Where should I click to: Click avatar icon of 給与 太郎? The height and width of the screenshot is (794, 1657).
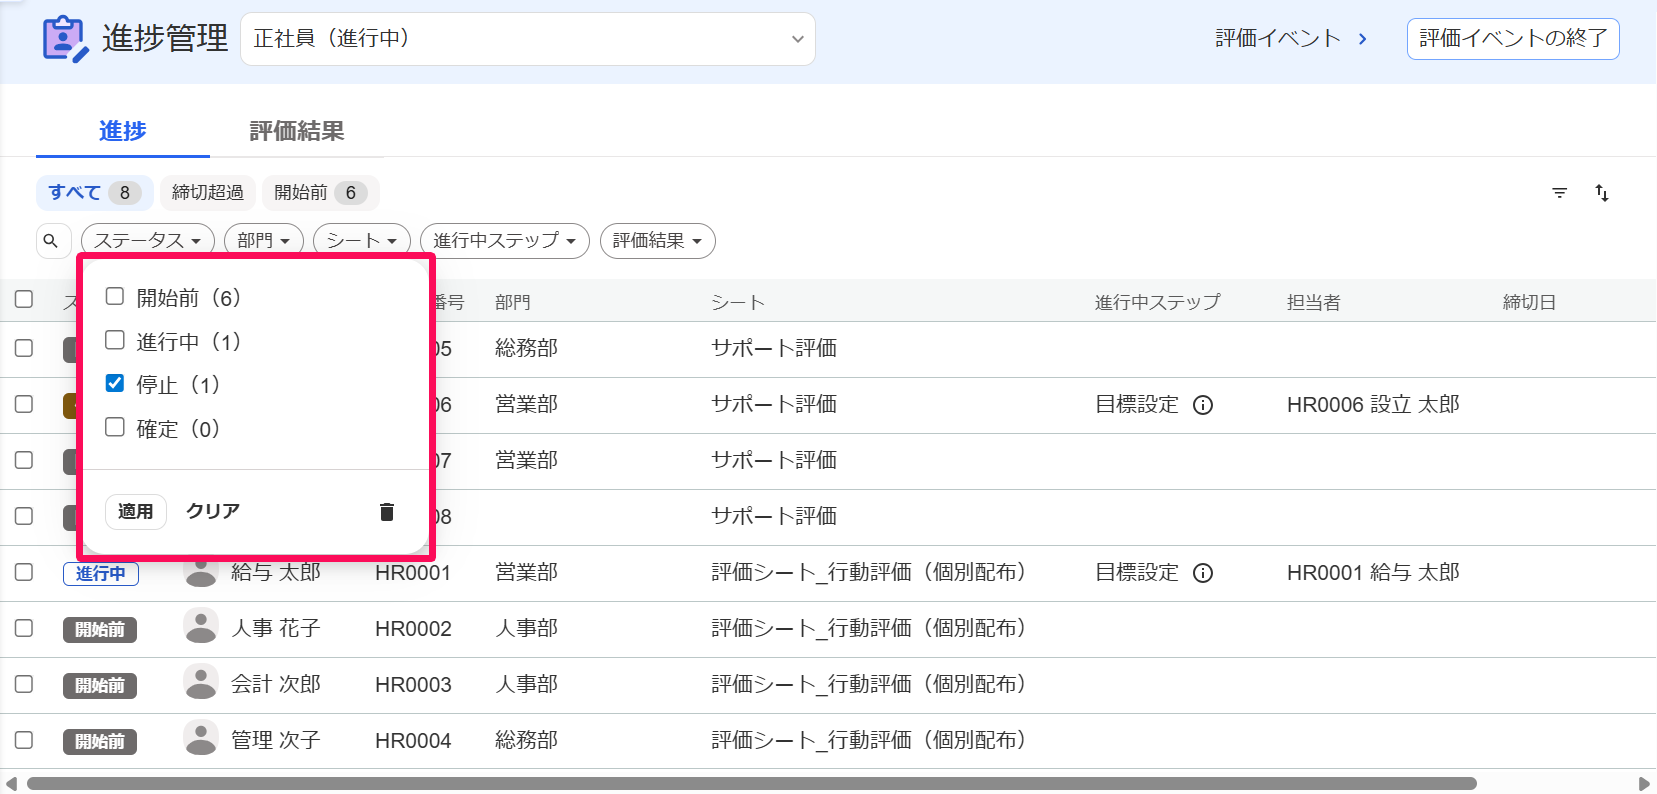click(x=201, y=573)
